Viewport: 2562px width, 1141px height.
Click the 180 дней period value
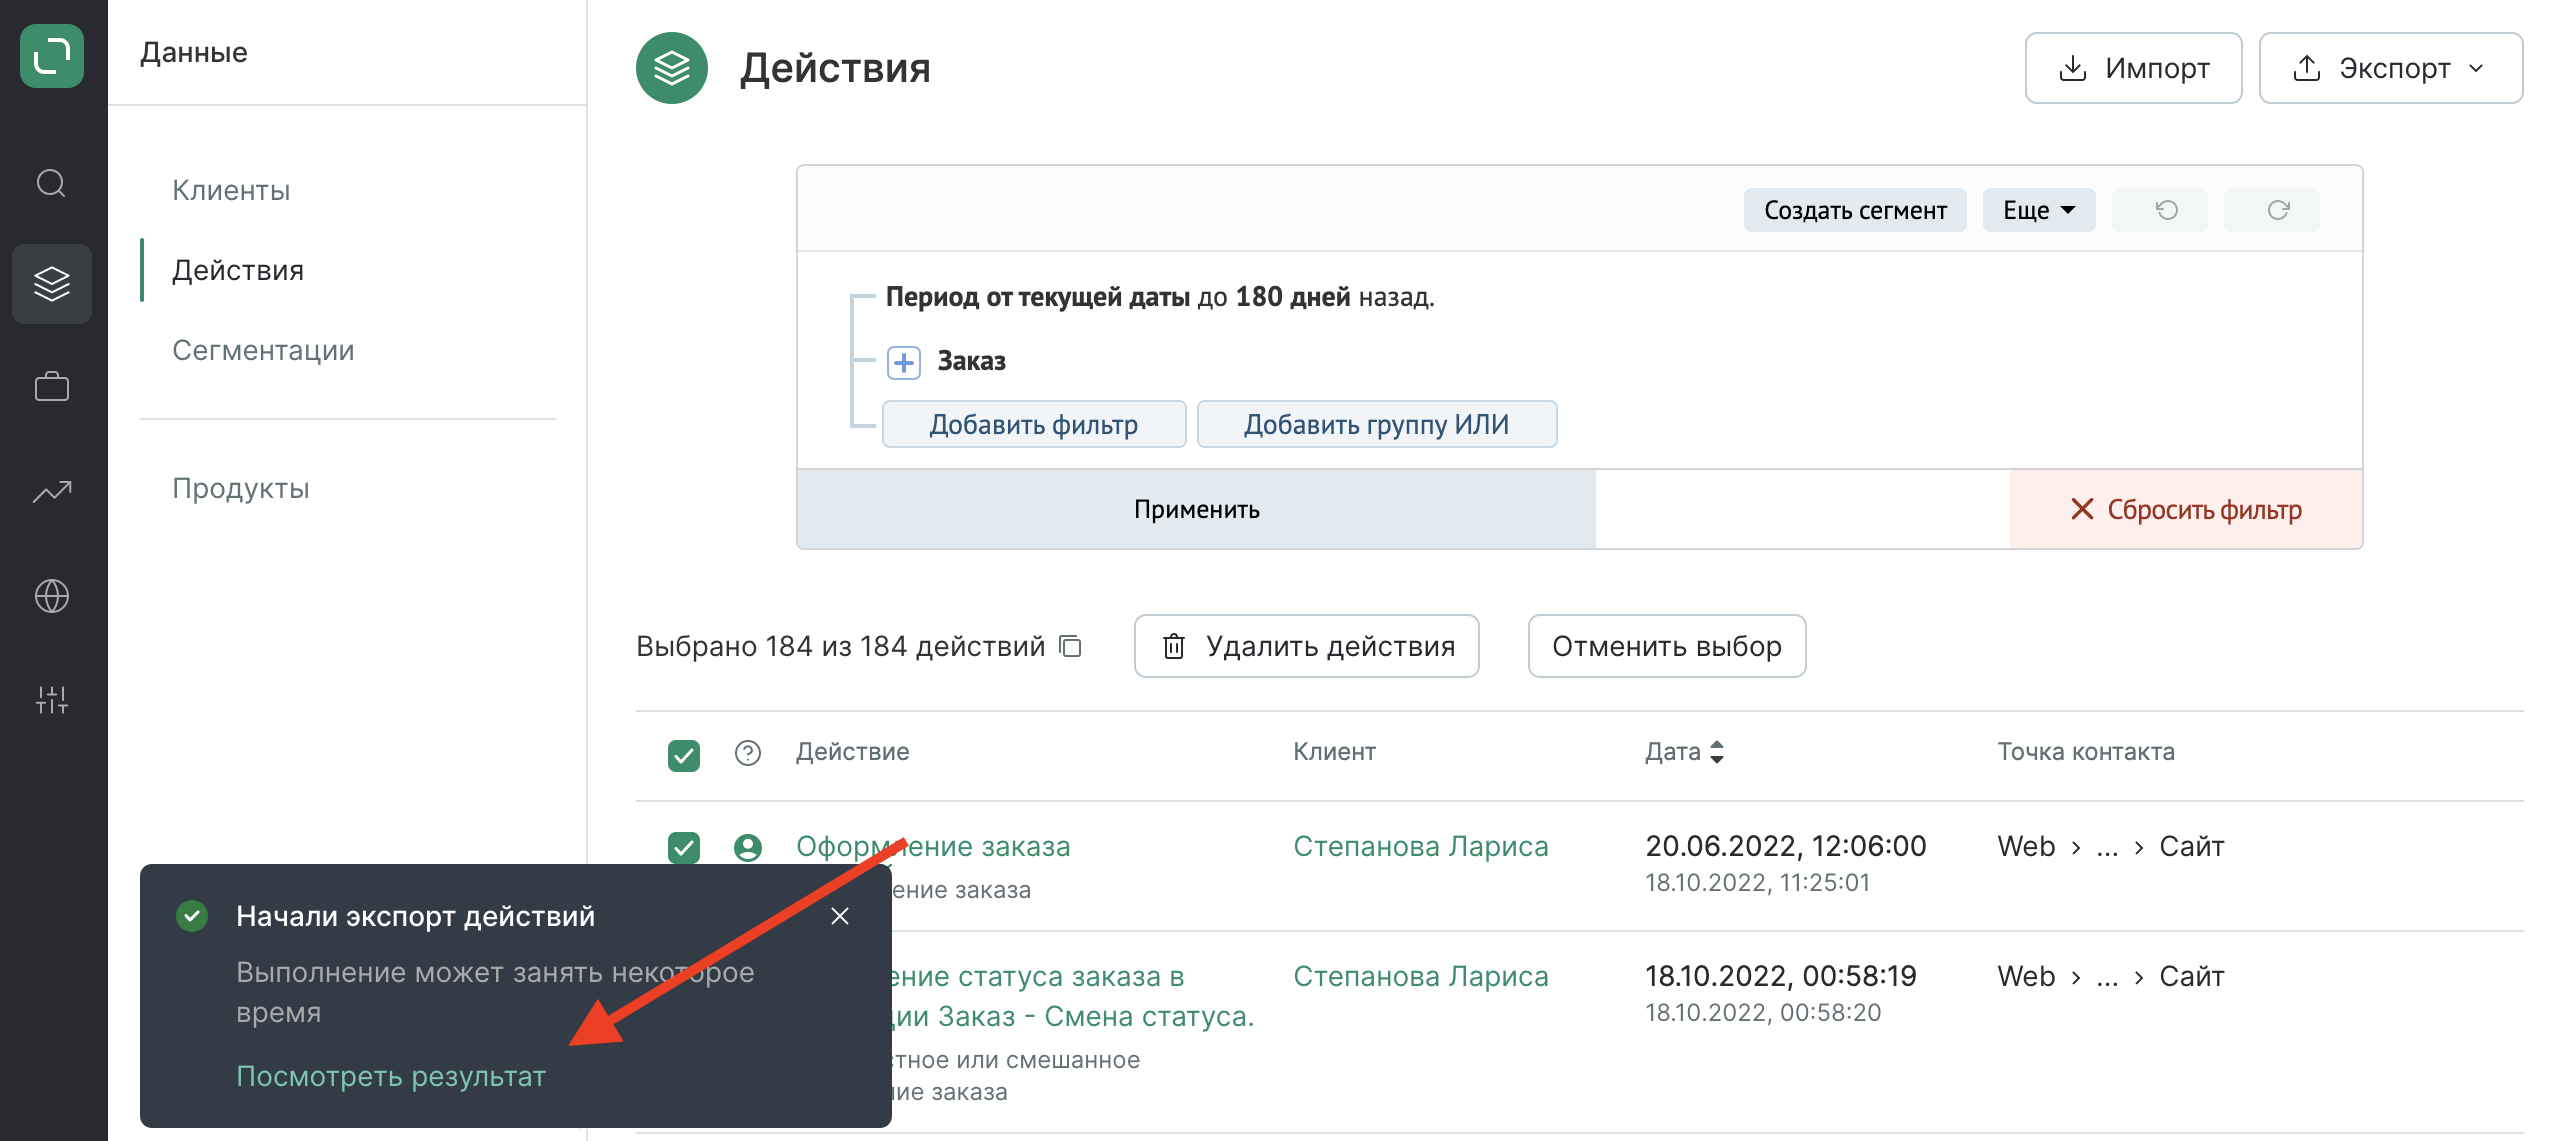[1292, 297]
